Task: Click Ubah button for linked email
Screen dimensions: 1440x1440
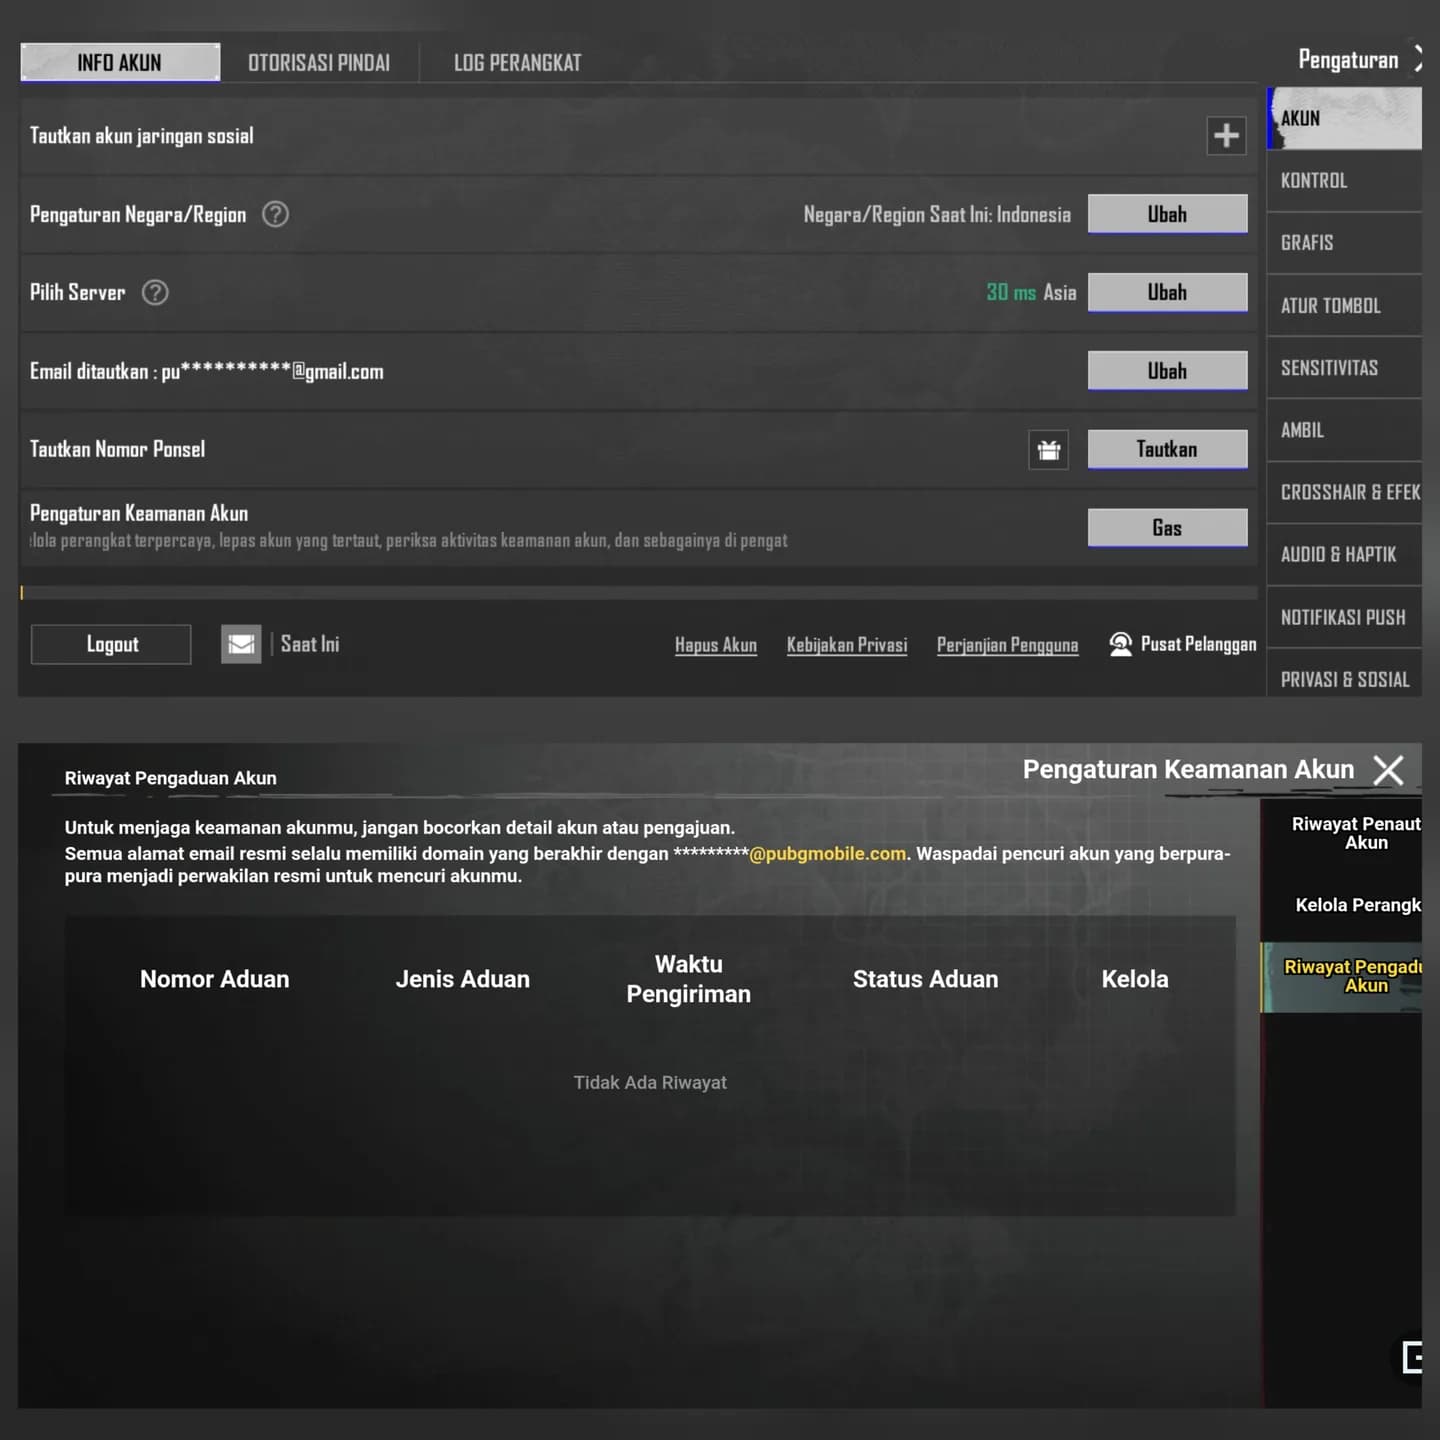Action: pos(1167,371)
